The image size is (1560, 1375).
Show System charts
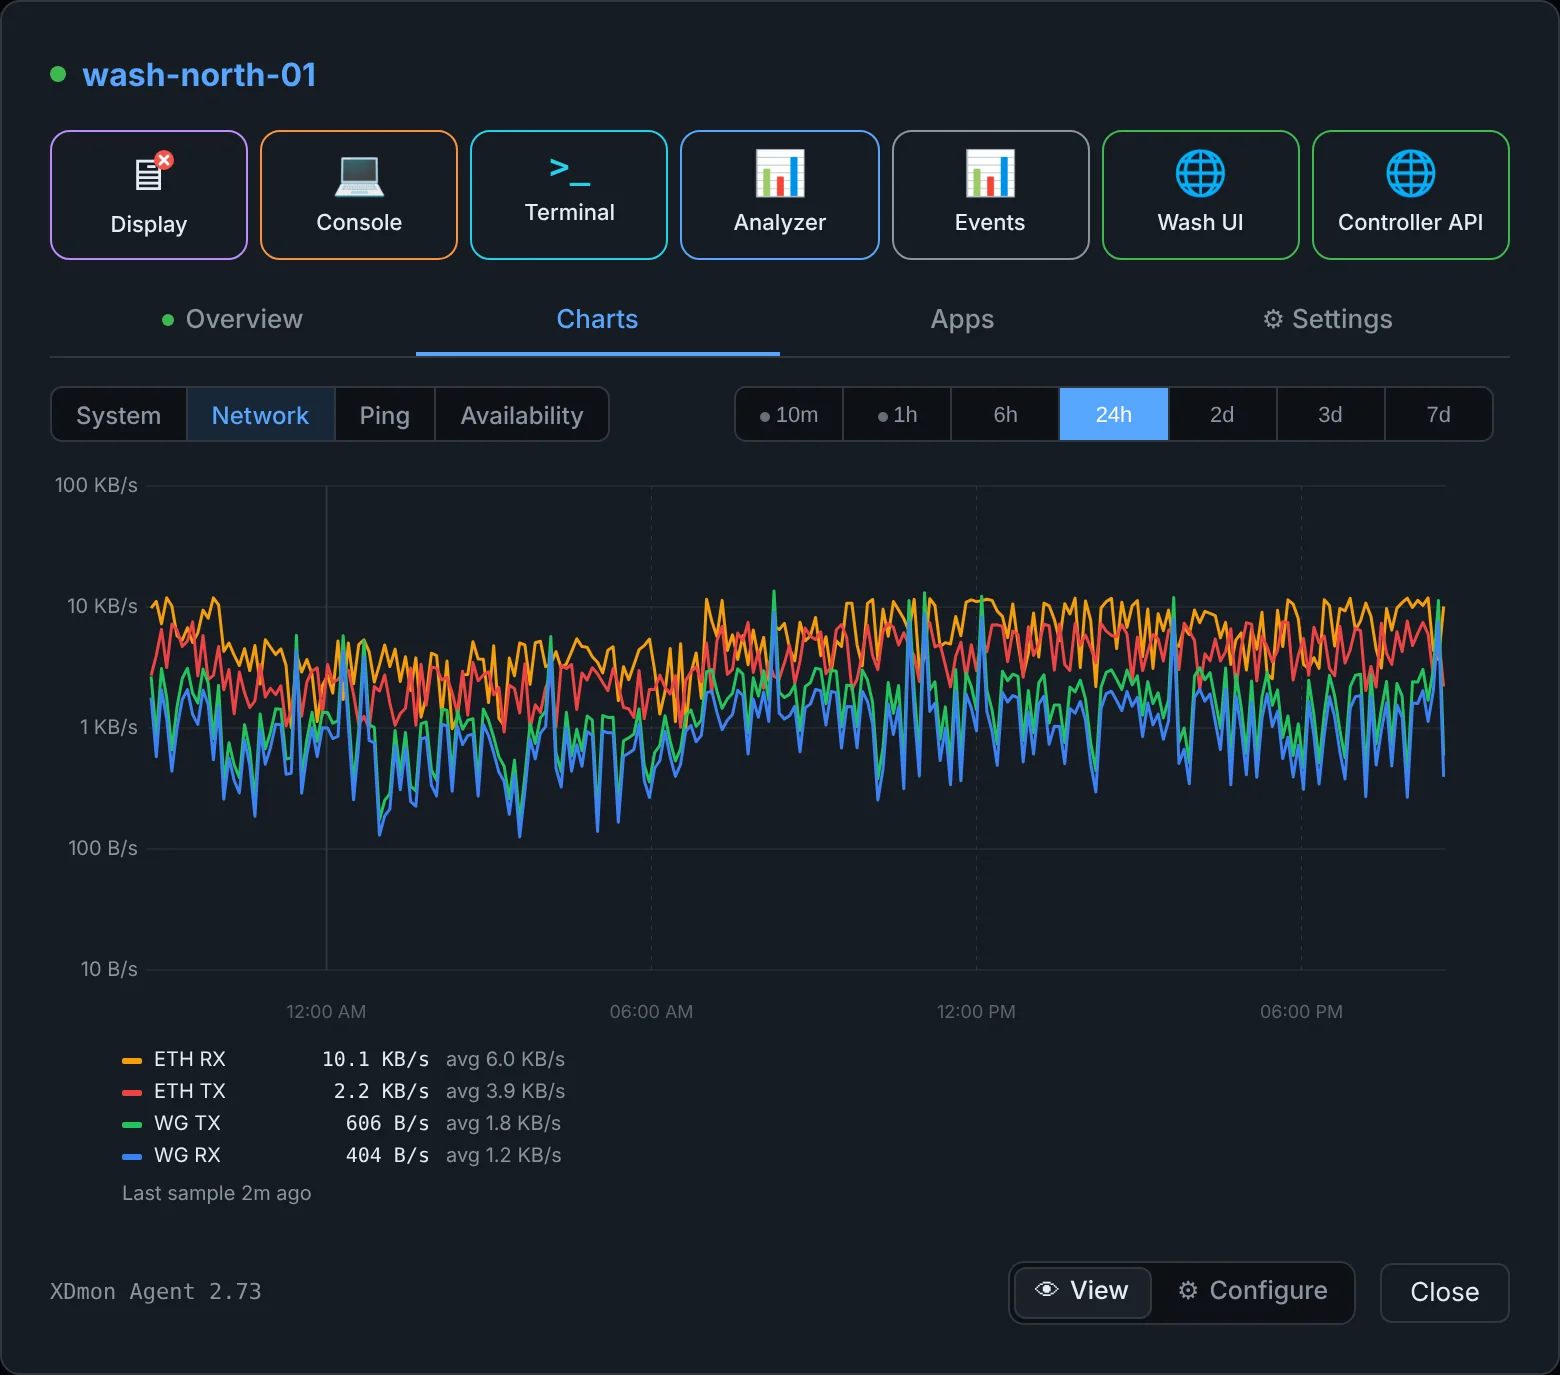[119, 415]
